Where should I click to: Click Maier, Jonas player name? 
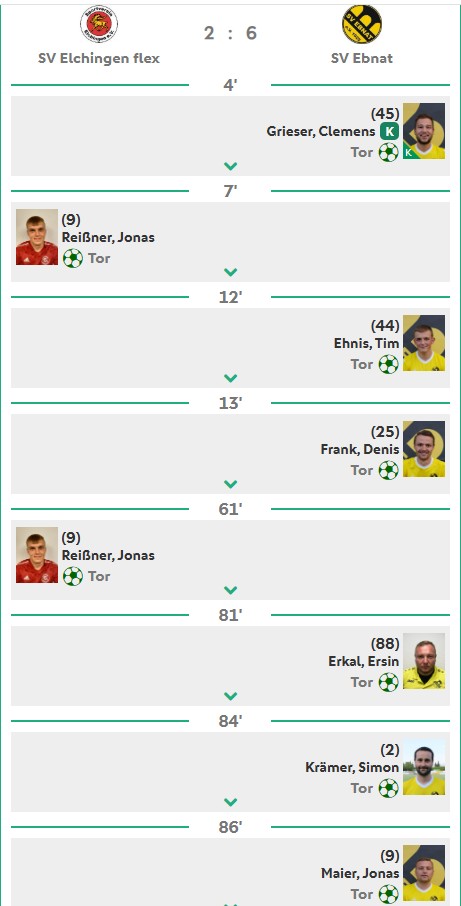pos(360,873)
